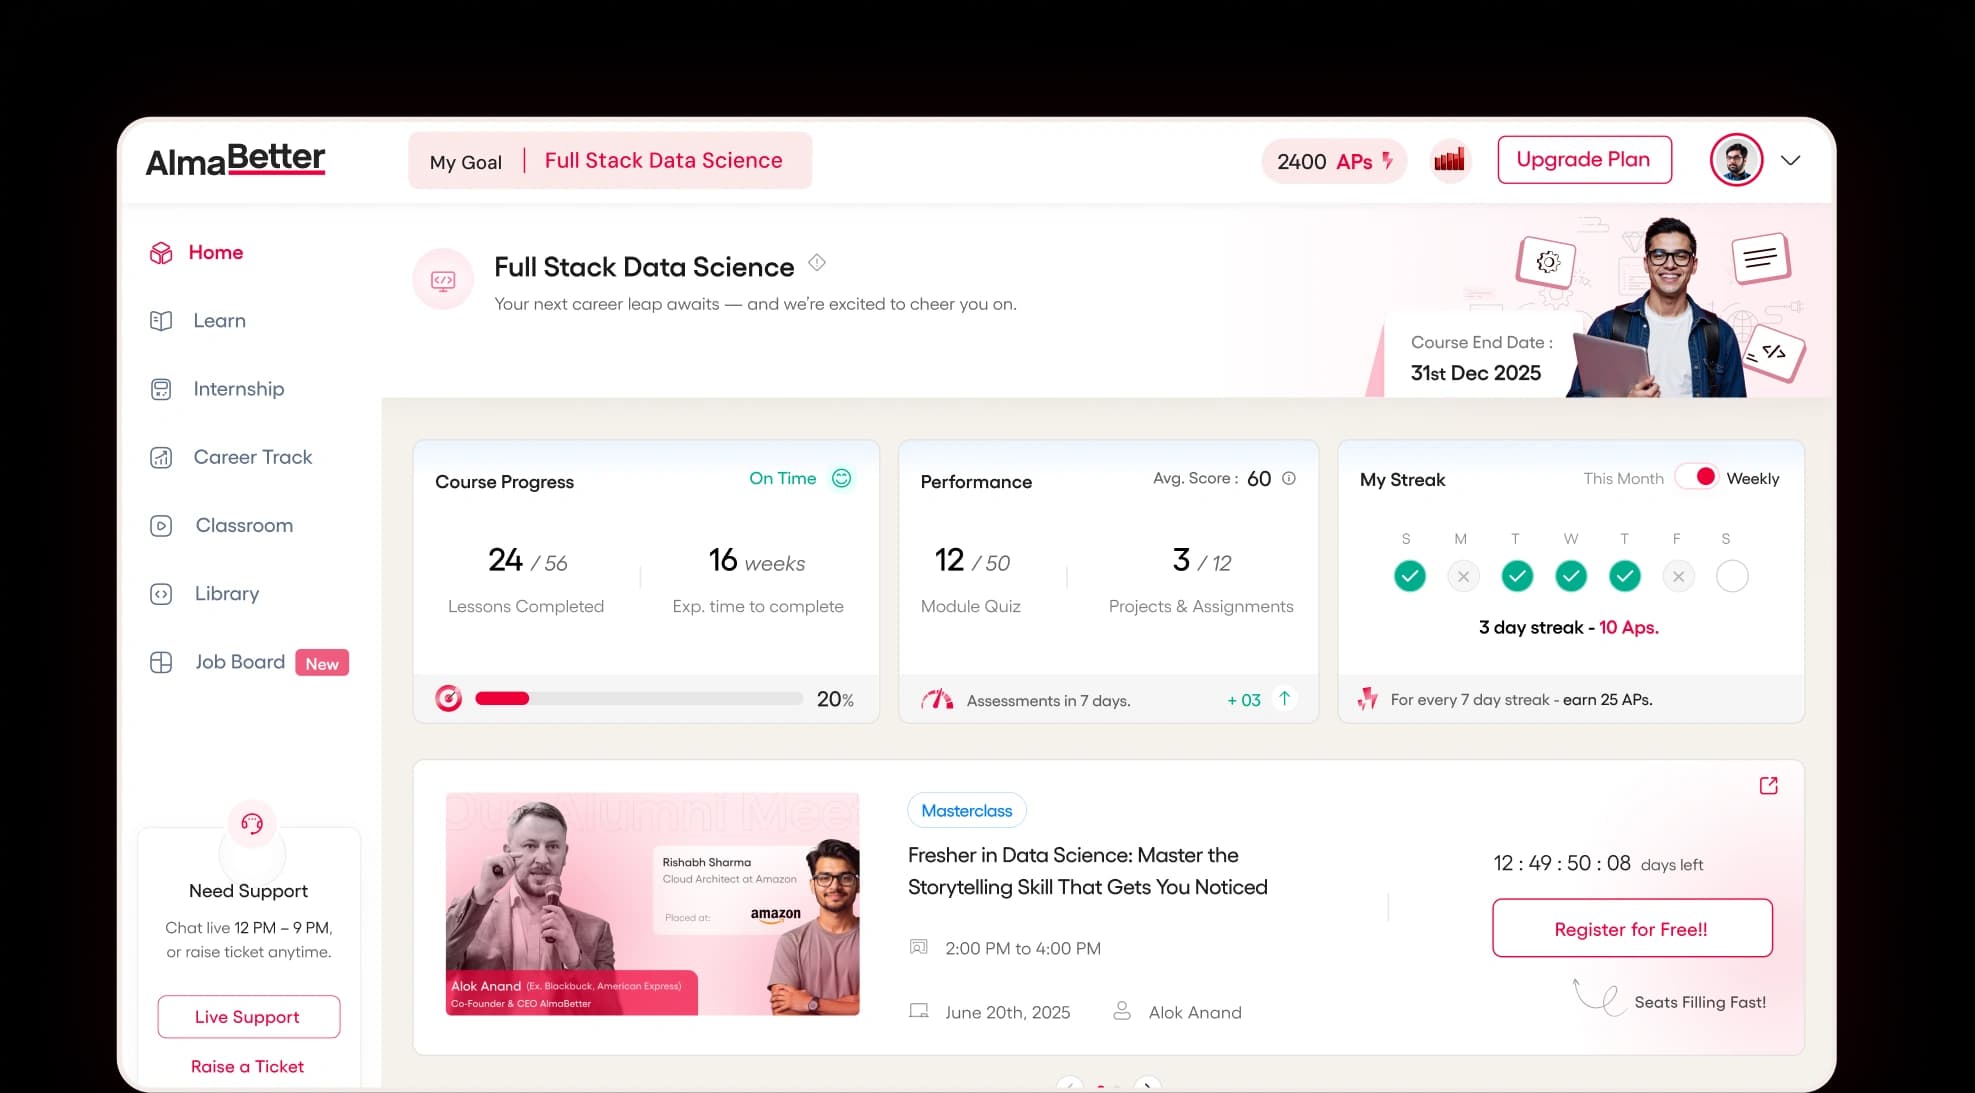The image size is (1975, 1093).
Task: Click the green upward arrow in Performance
Action: 1285,698
